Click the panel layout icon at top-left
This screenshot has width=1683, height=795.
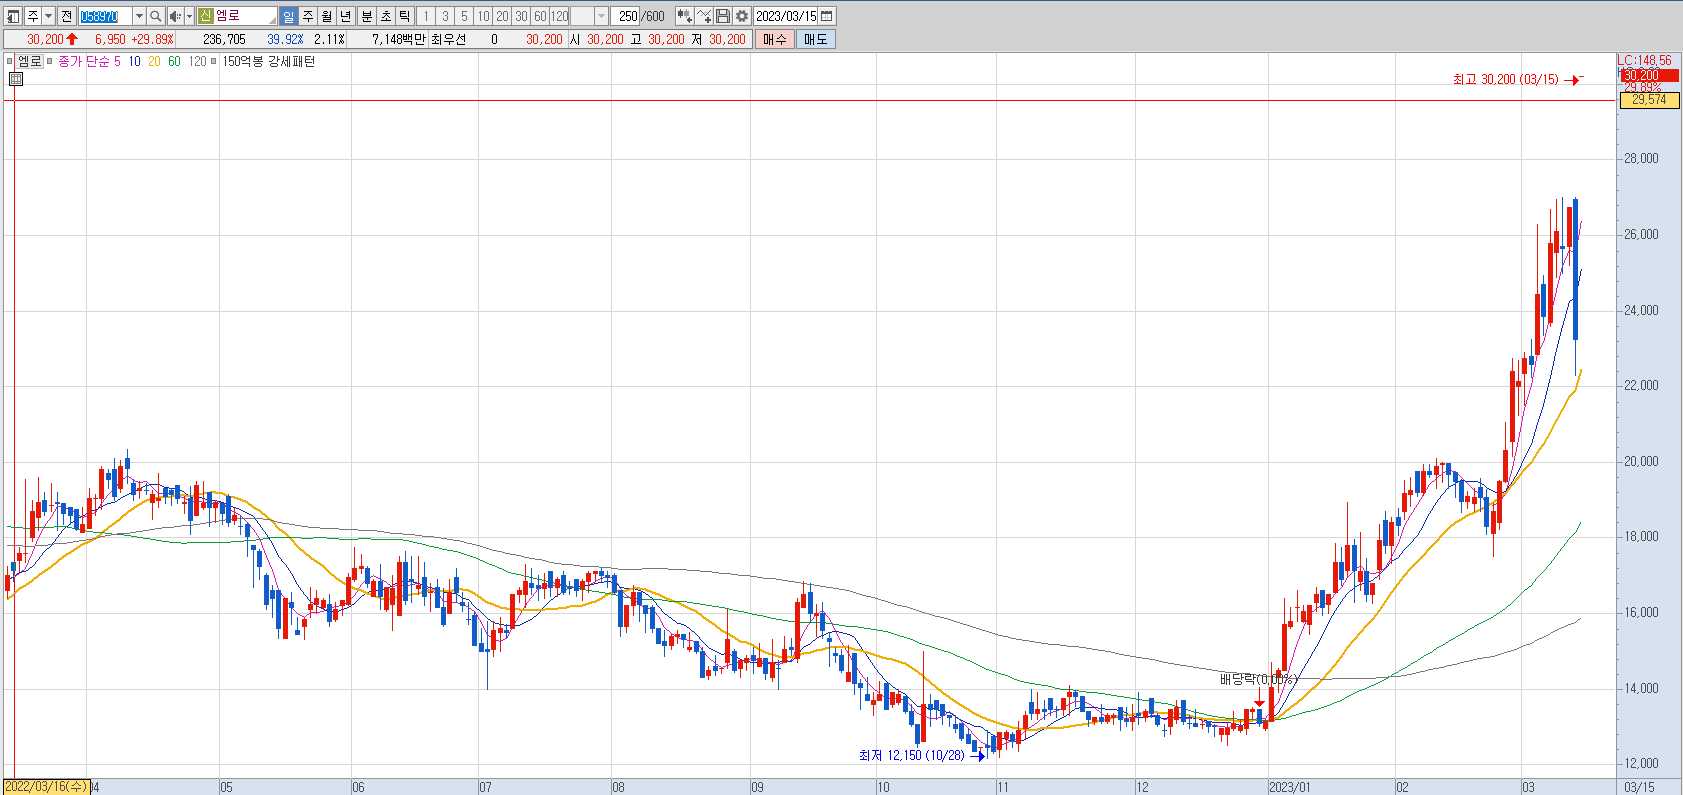[13, 16]
